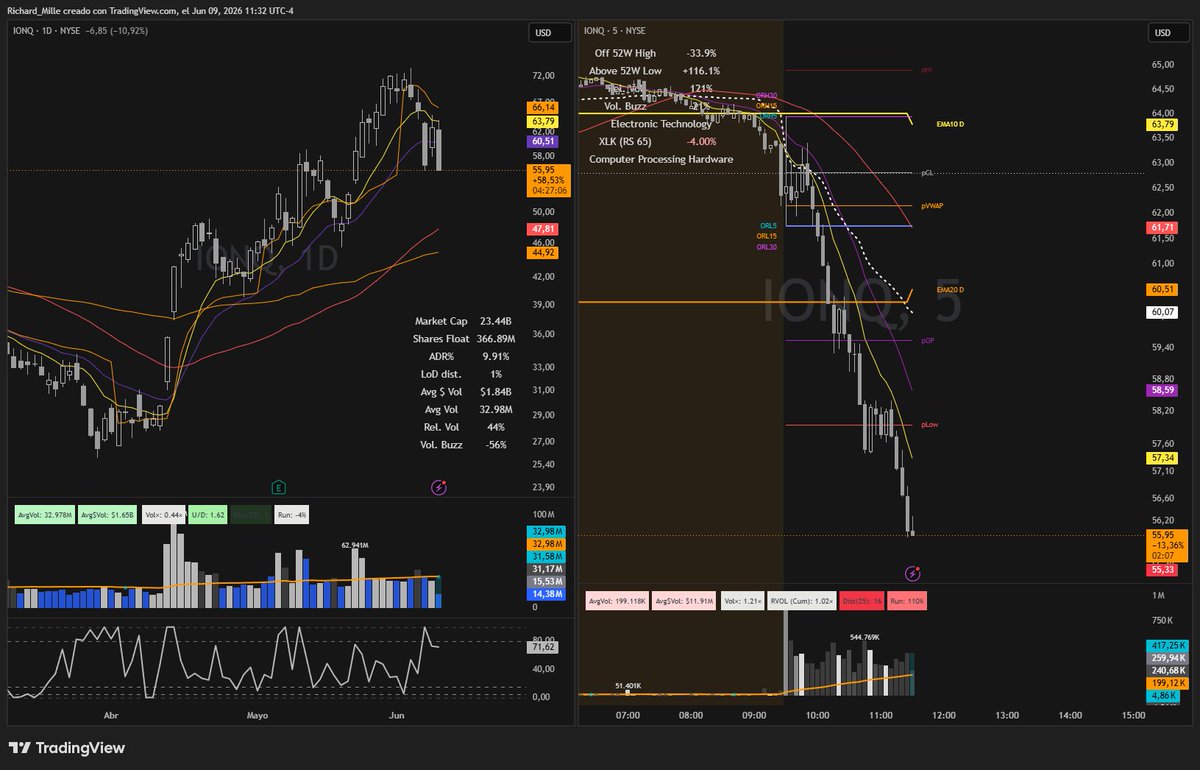This screenshot has height=770, width=1200.
Task: Click the Vol×: 1.21× indicator label
Action: coord(742,601)
